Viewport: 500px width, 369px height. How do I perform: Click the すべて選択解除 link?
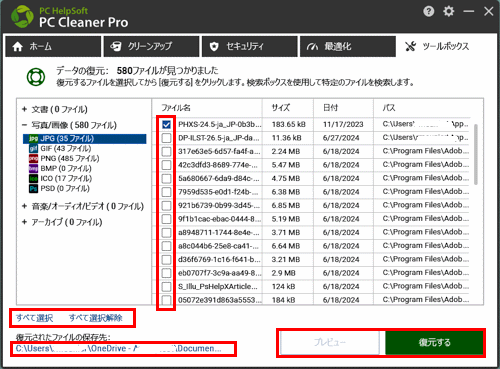coord(96,318)
